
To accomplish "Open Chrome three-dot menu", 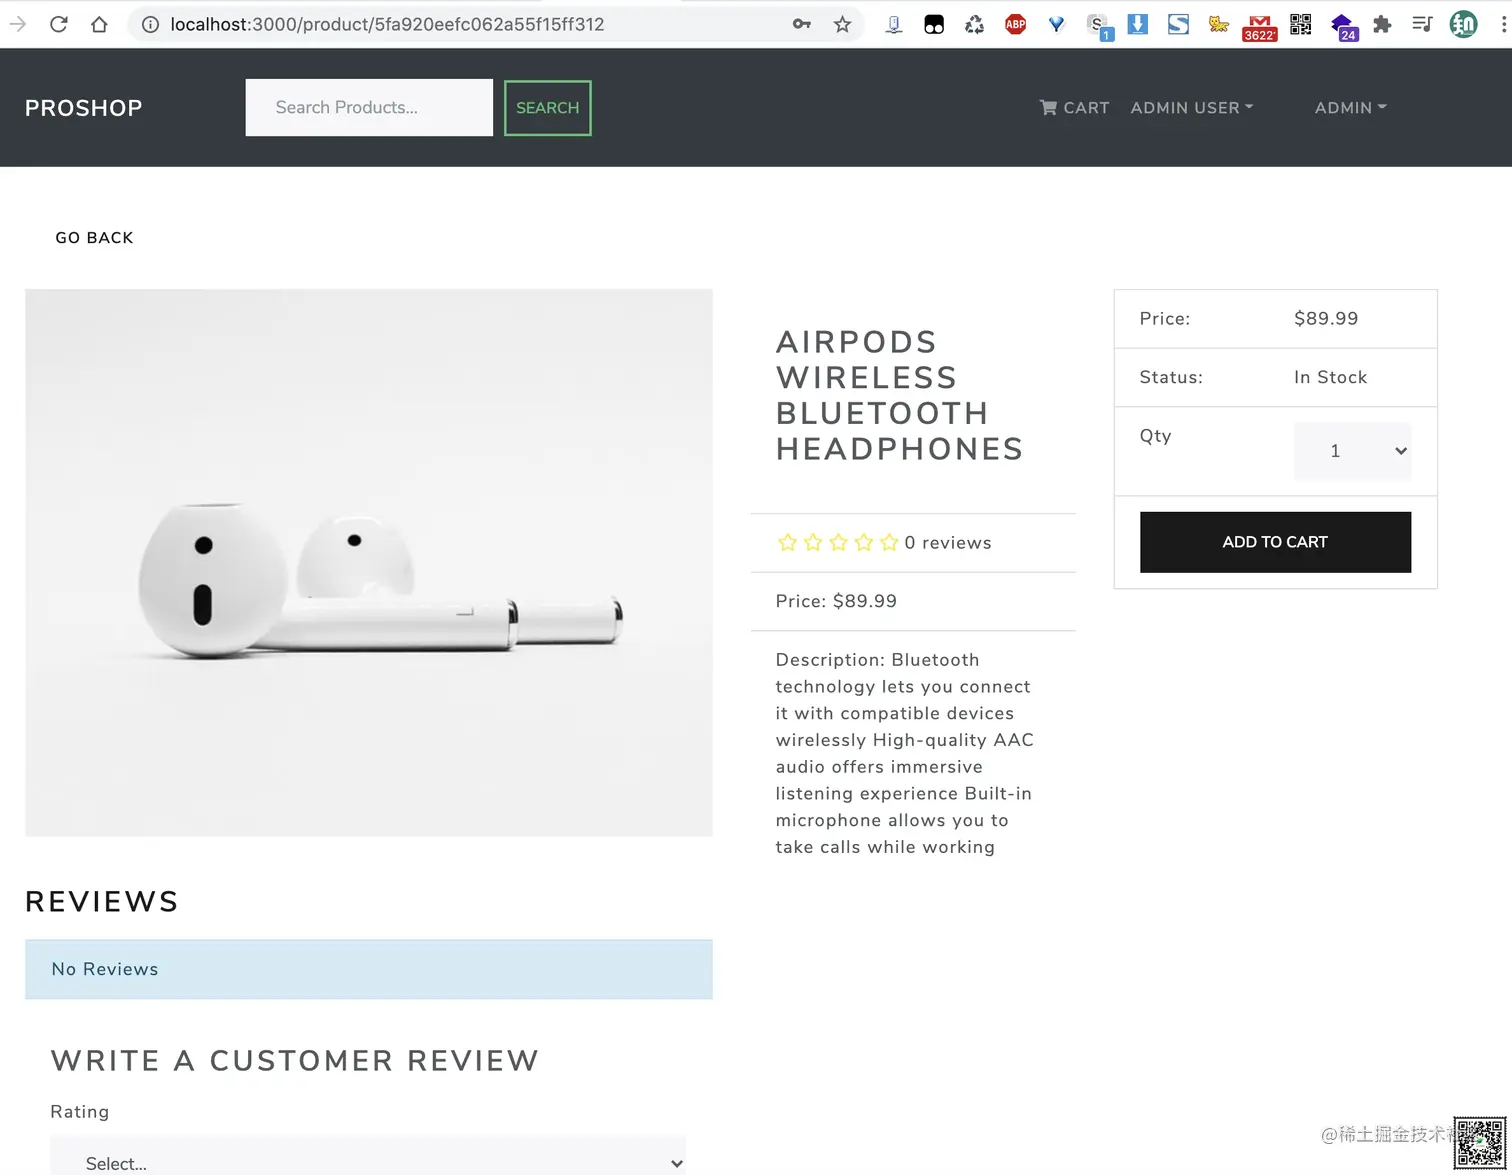I will pyautogui.click(x=1503, y=24).
